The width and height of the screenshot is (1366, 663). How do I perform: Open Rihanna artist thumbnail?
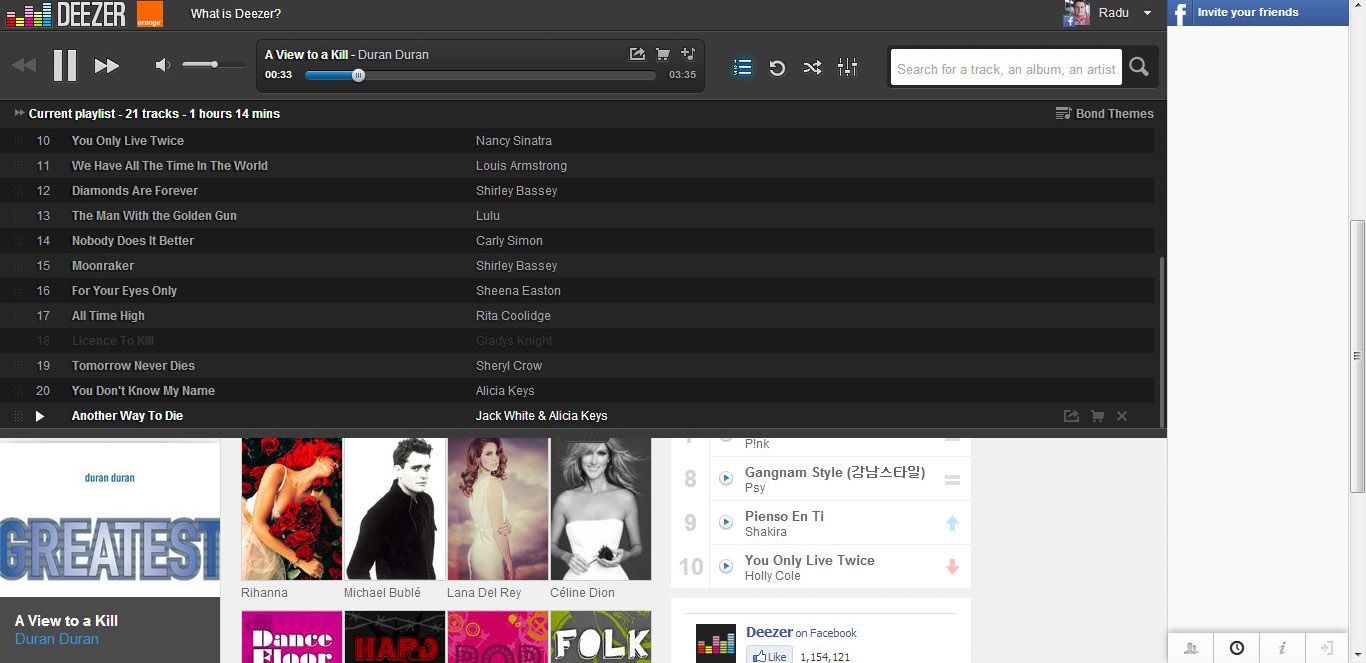tap(292, 509)
